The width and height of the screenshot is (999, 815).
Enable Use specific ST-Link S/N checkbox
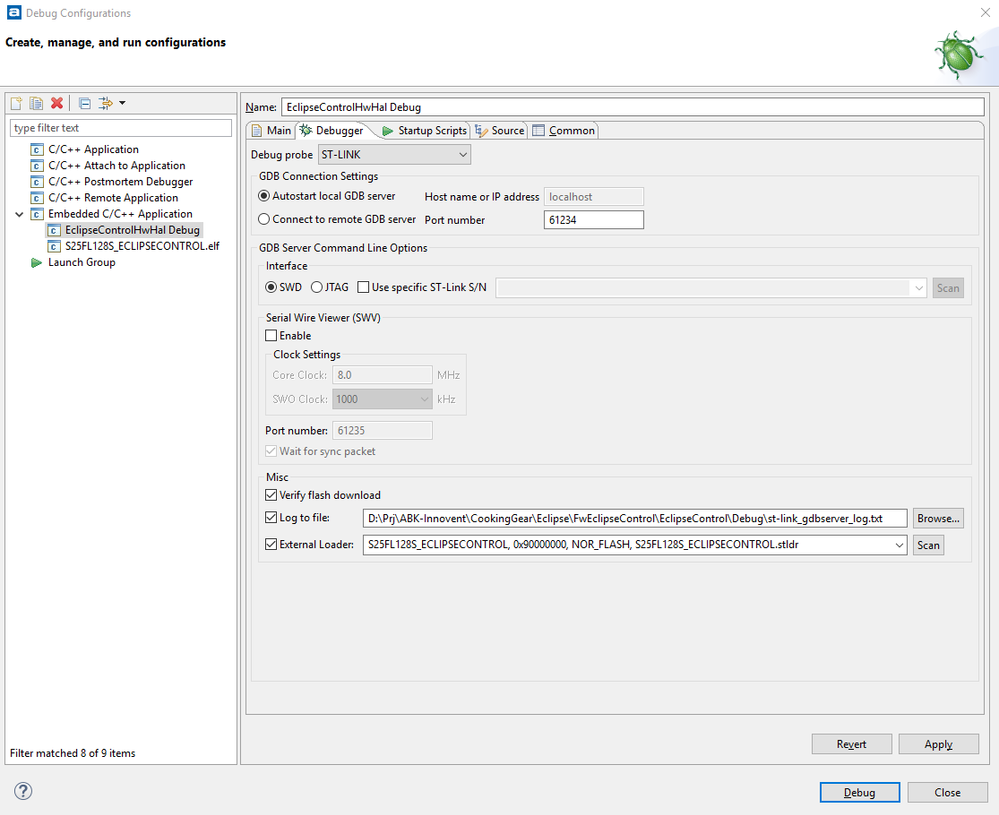tap(363, 287)
